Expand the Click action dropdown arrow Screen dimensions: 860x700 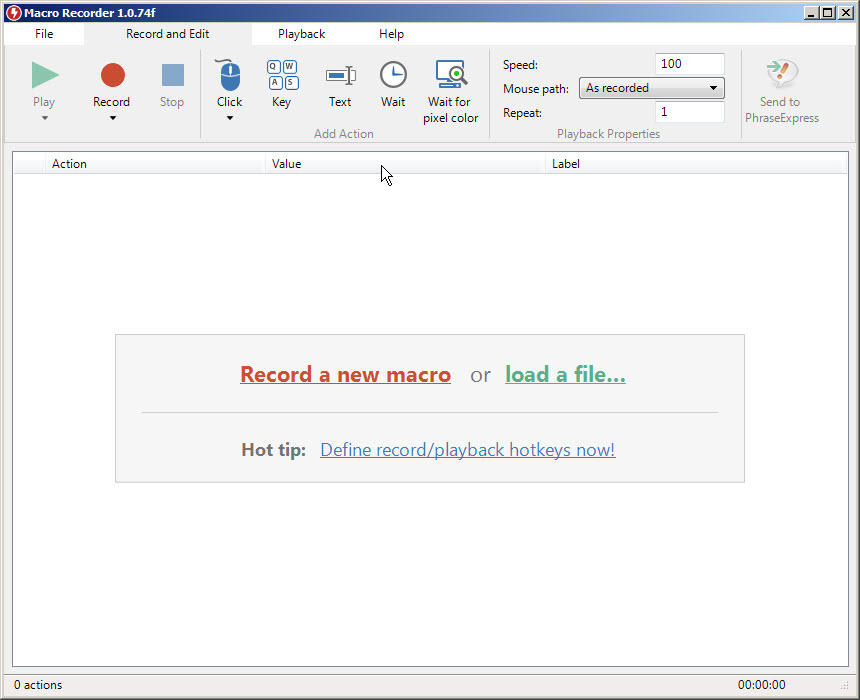[x=229, y=118]
